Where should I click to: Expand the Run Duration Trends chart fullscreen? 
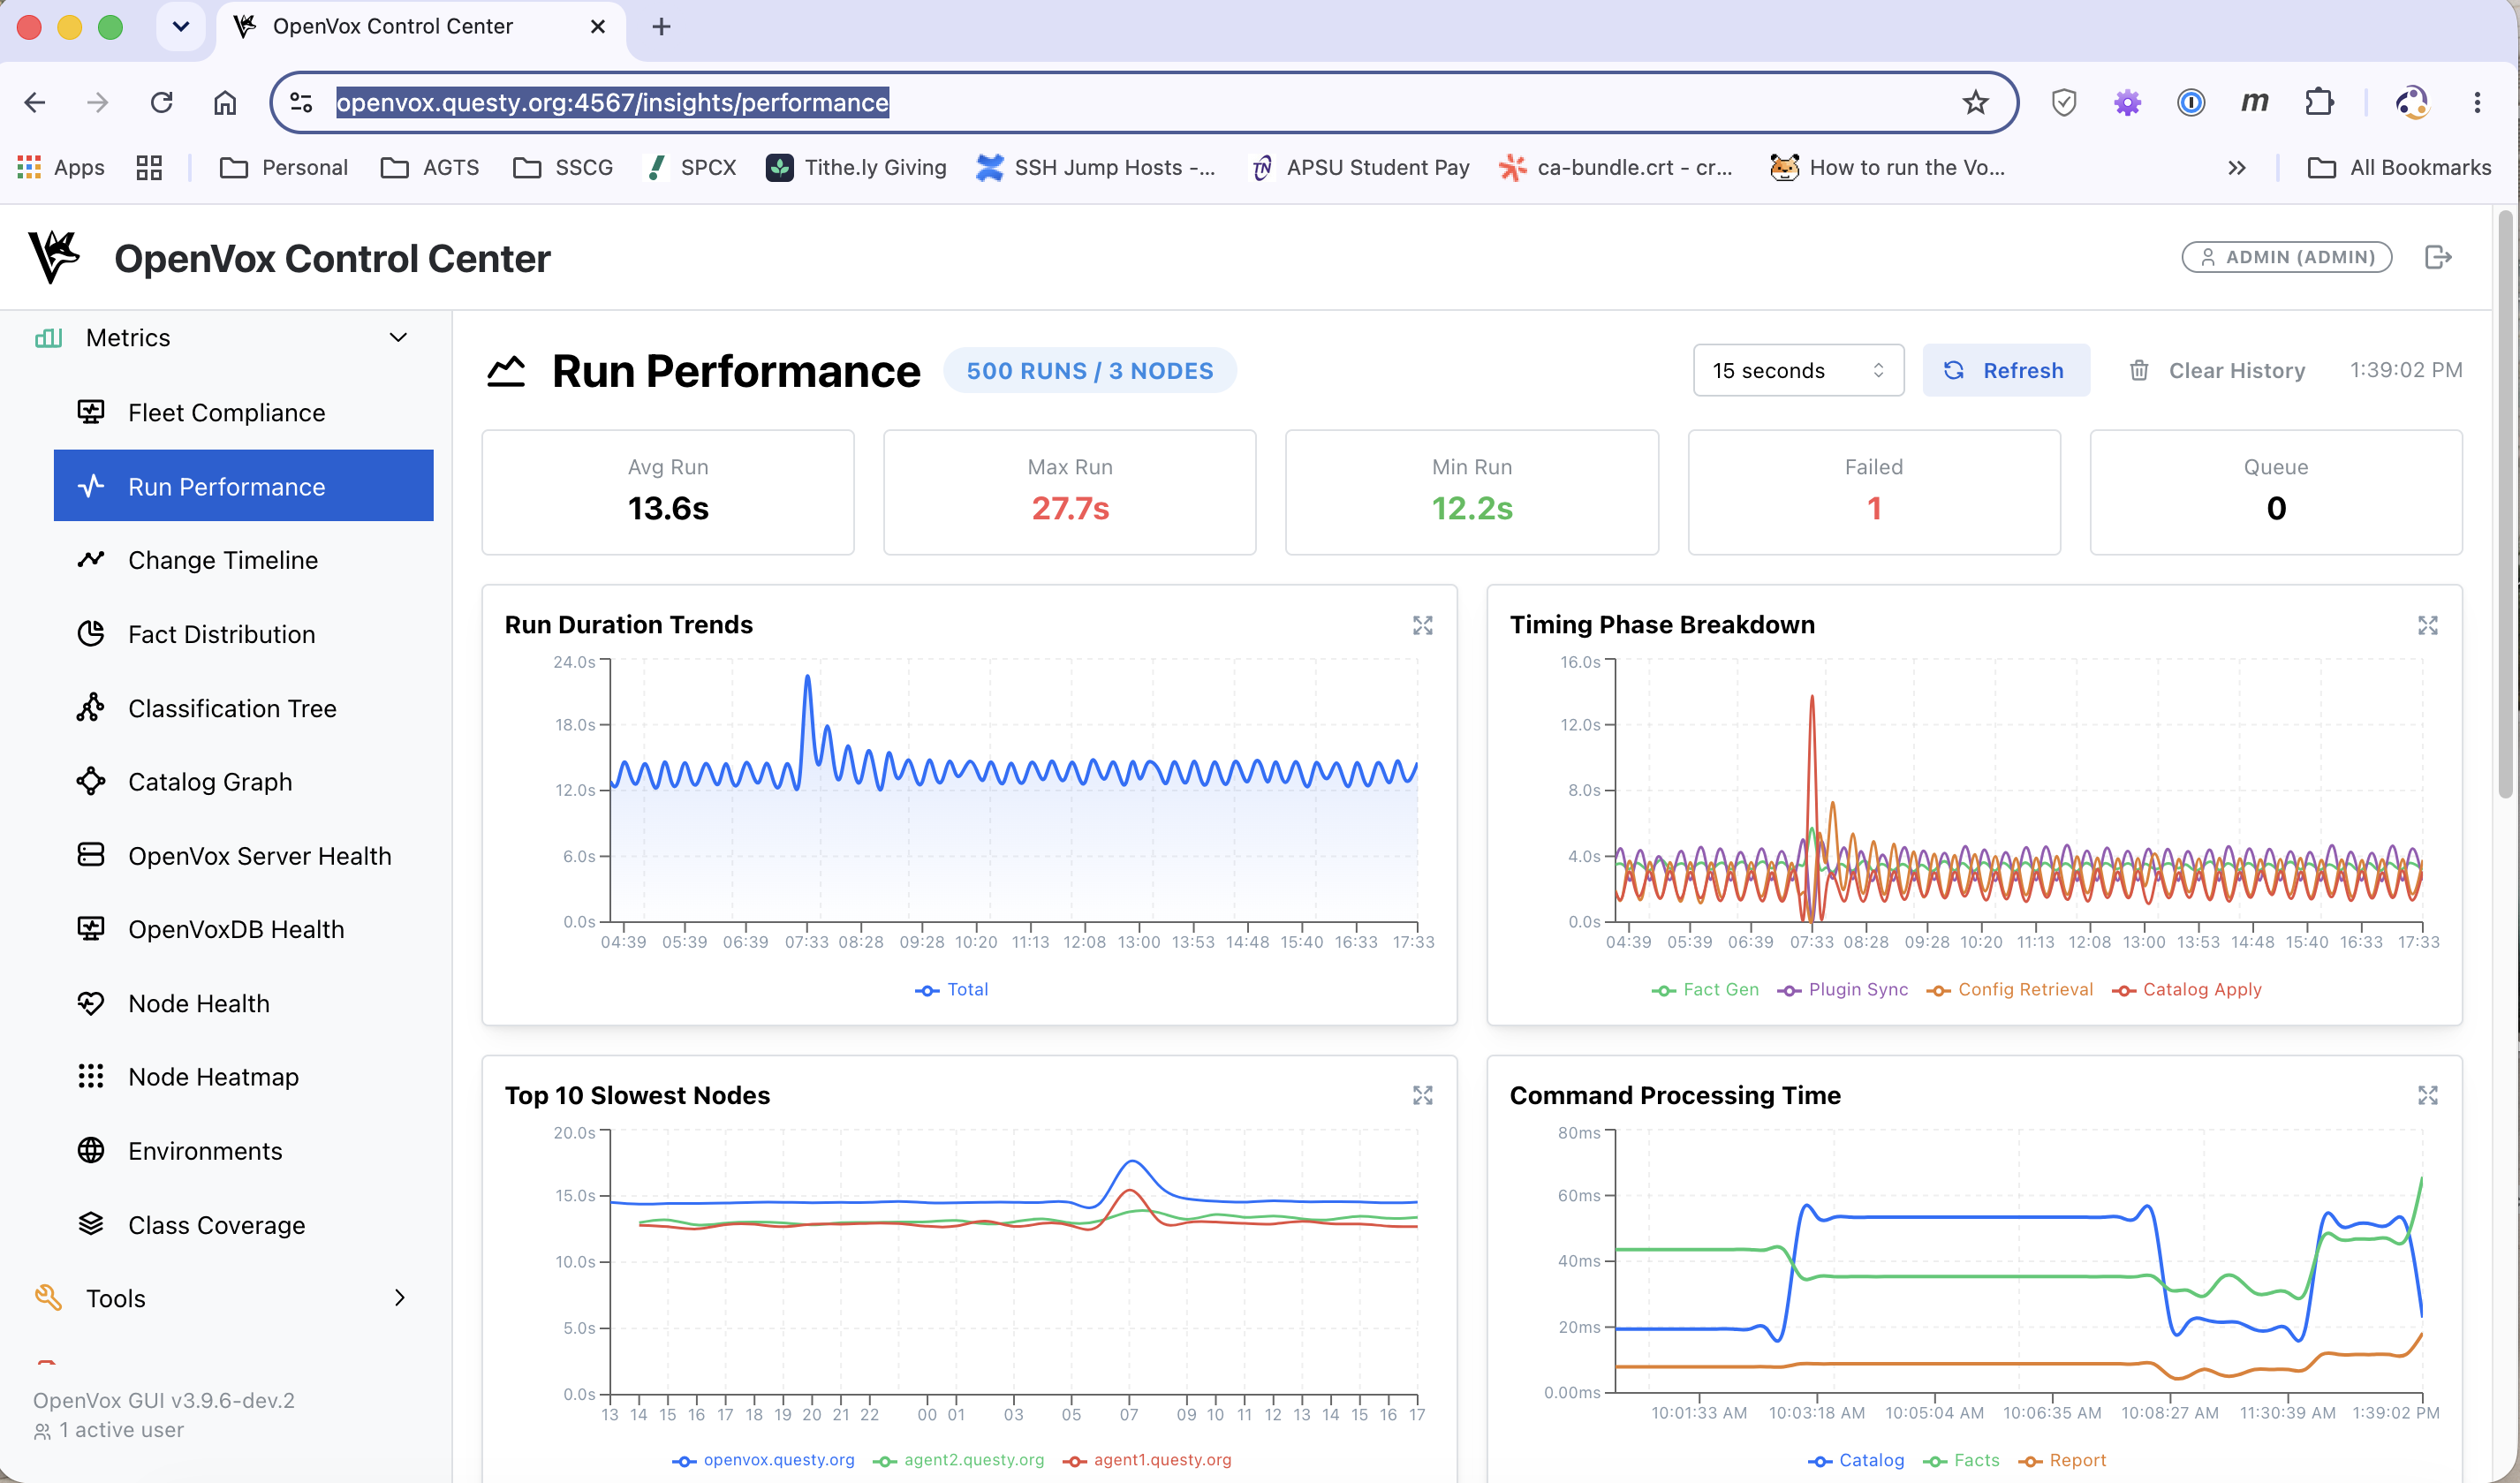[x=1422, y=625]
